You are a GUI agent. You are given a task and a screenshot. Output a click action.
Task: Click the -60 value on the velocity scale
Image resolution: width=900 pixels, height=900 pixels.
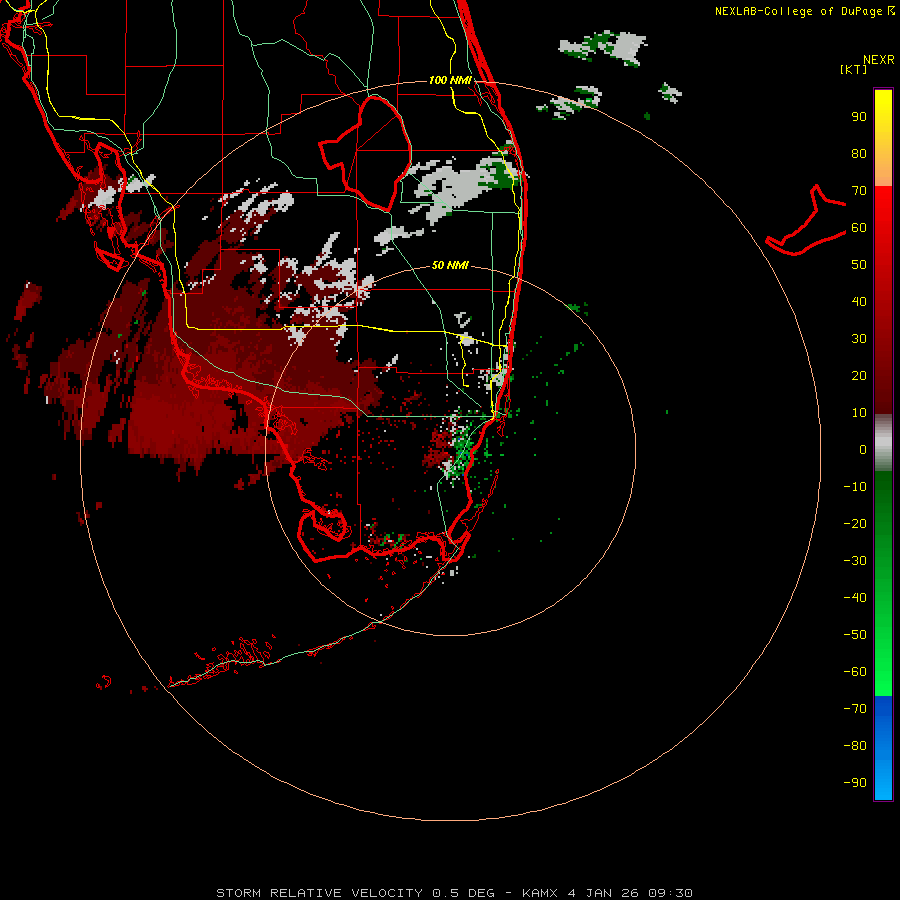coord(855,672)
